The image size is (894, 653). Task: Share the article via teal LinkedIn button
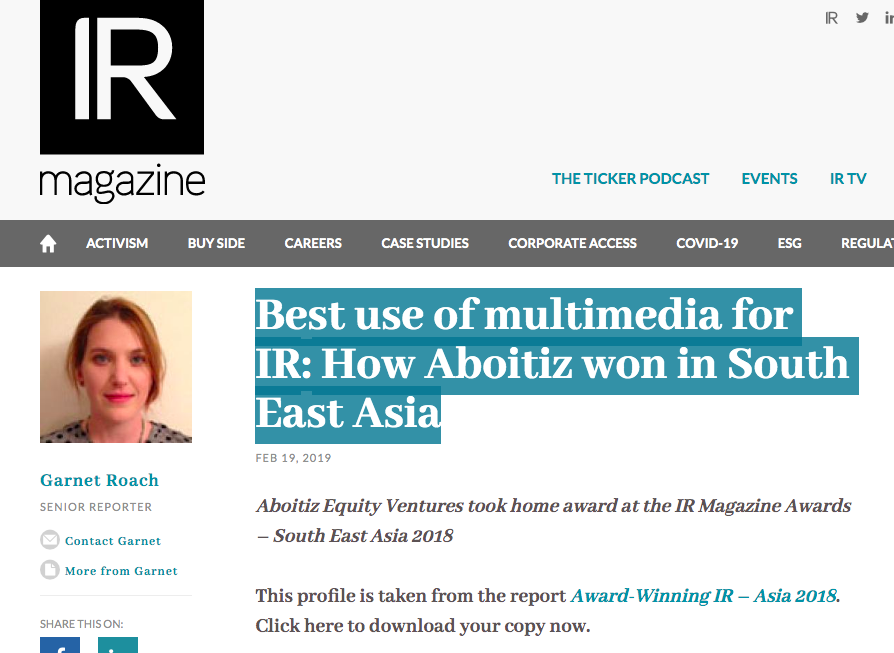coord(118,646)
